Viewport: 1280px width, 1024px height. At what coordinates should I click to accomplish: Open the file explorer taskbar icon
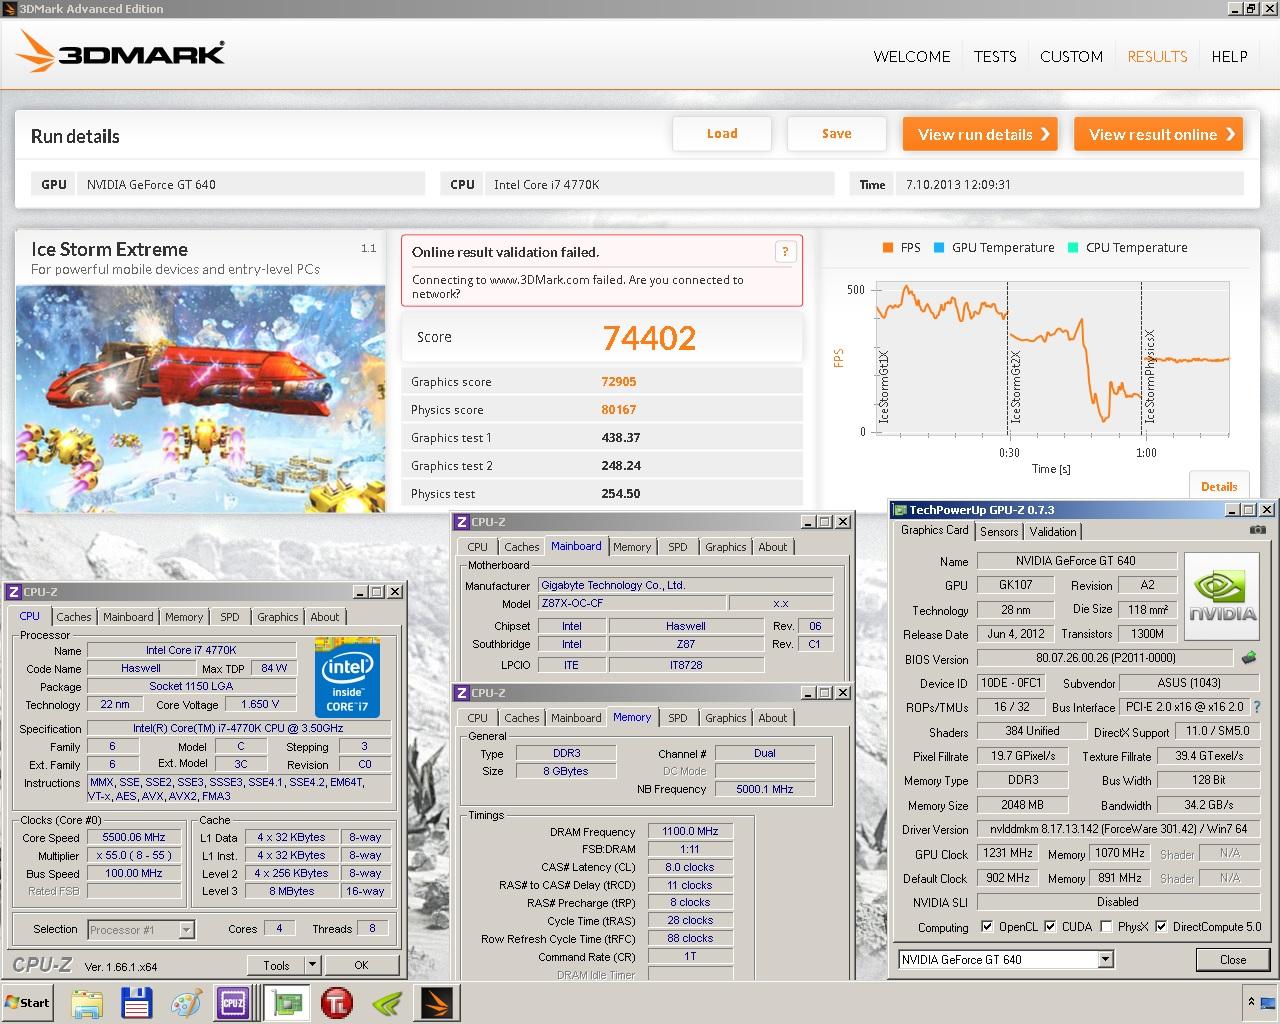(x=87, y=1002)
